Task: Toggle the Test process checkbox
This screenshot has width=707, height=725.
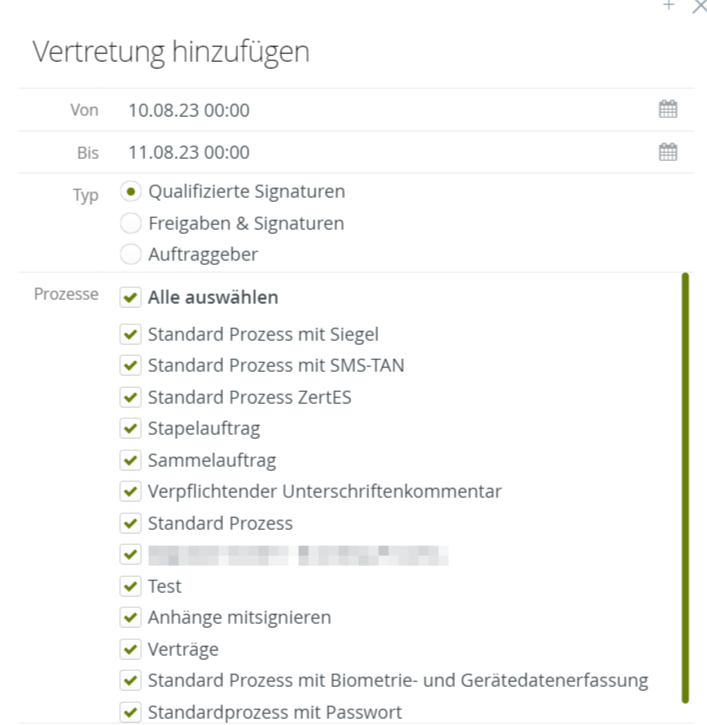Action: [129, 586]
